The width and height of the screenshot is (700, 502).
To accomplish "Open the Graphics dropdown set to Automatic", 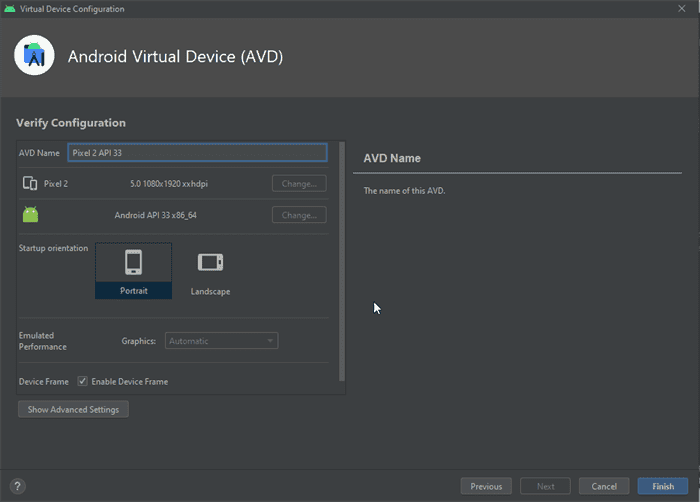I will [x=221, y=341].
